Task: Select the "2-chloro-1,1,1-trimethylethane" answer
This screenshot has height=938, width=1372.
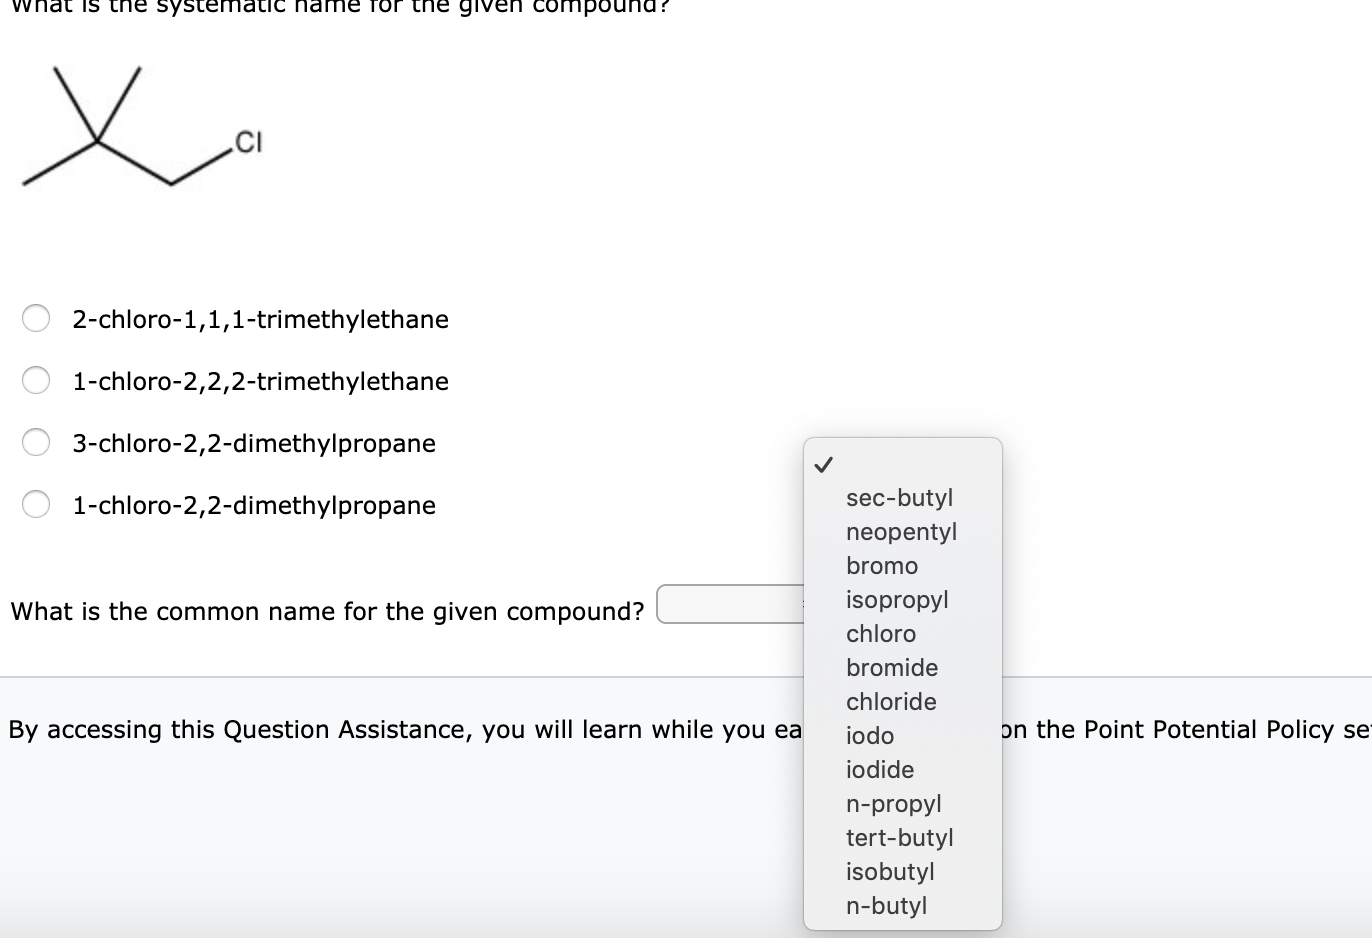Action: 36,318
